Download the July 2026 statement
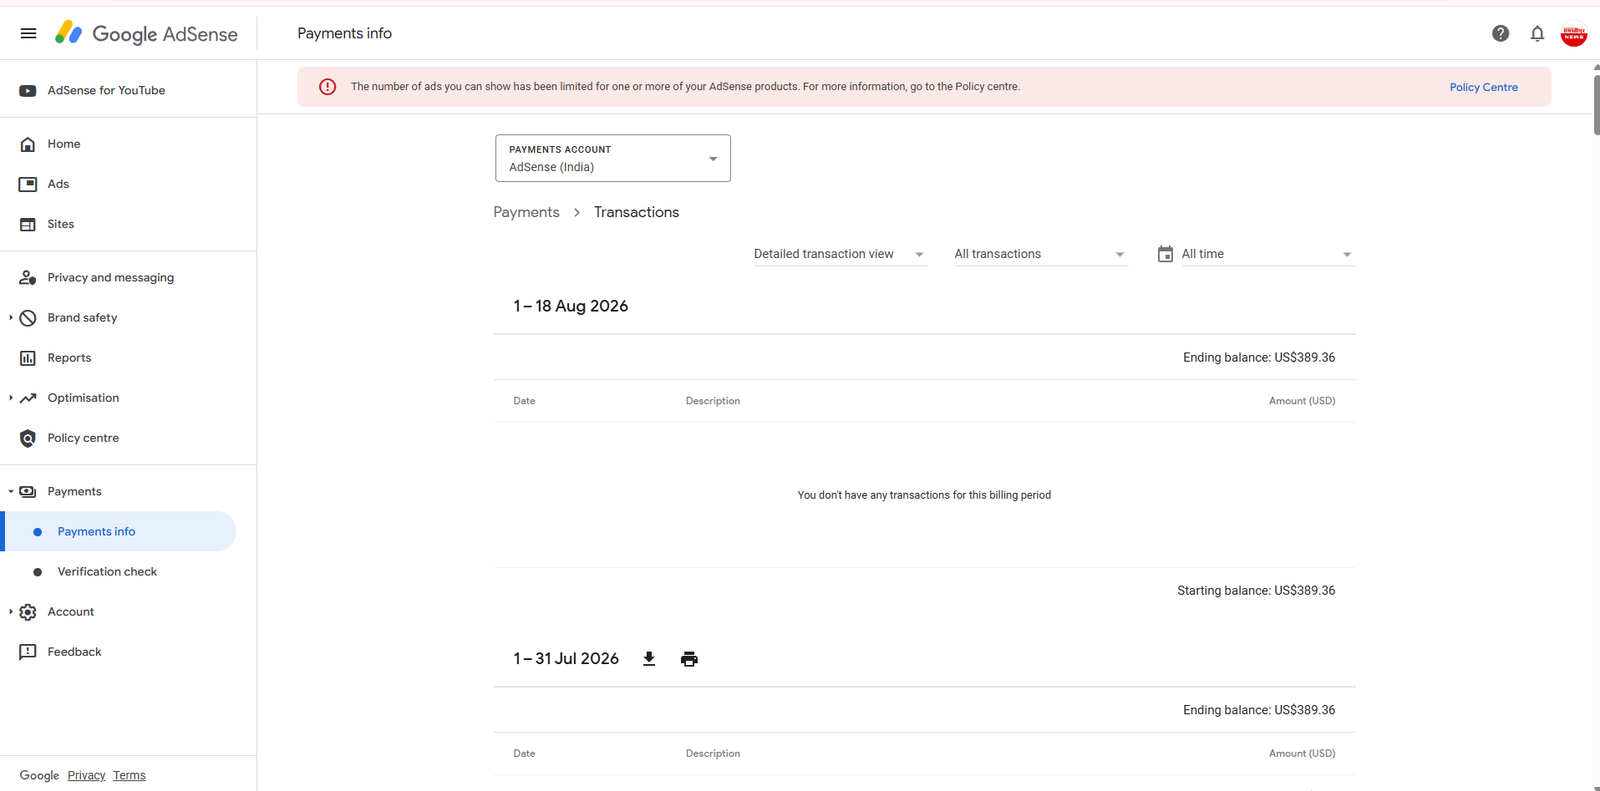This screenshot has height=791, width=1600. (x=649, y=658)
